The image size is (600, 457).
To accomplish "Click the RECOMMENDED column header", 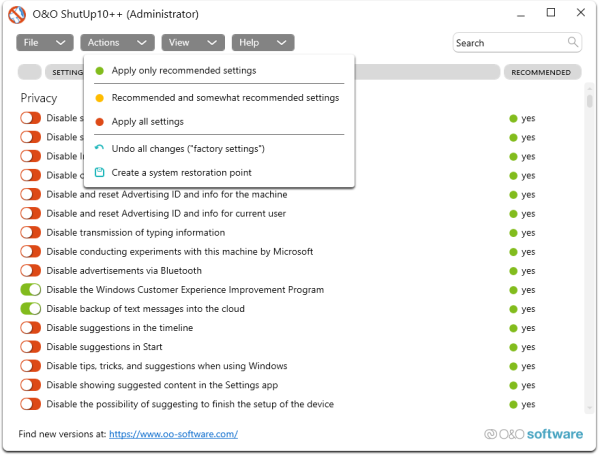I will pyautogui.click(x=543, y=72).
